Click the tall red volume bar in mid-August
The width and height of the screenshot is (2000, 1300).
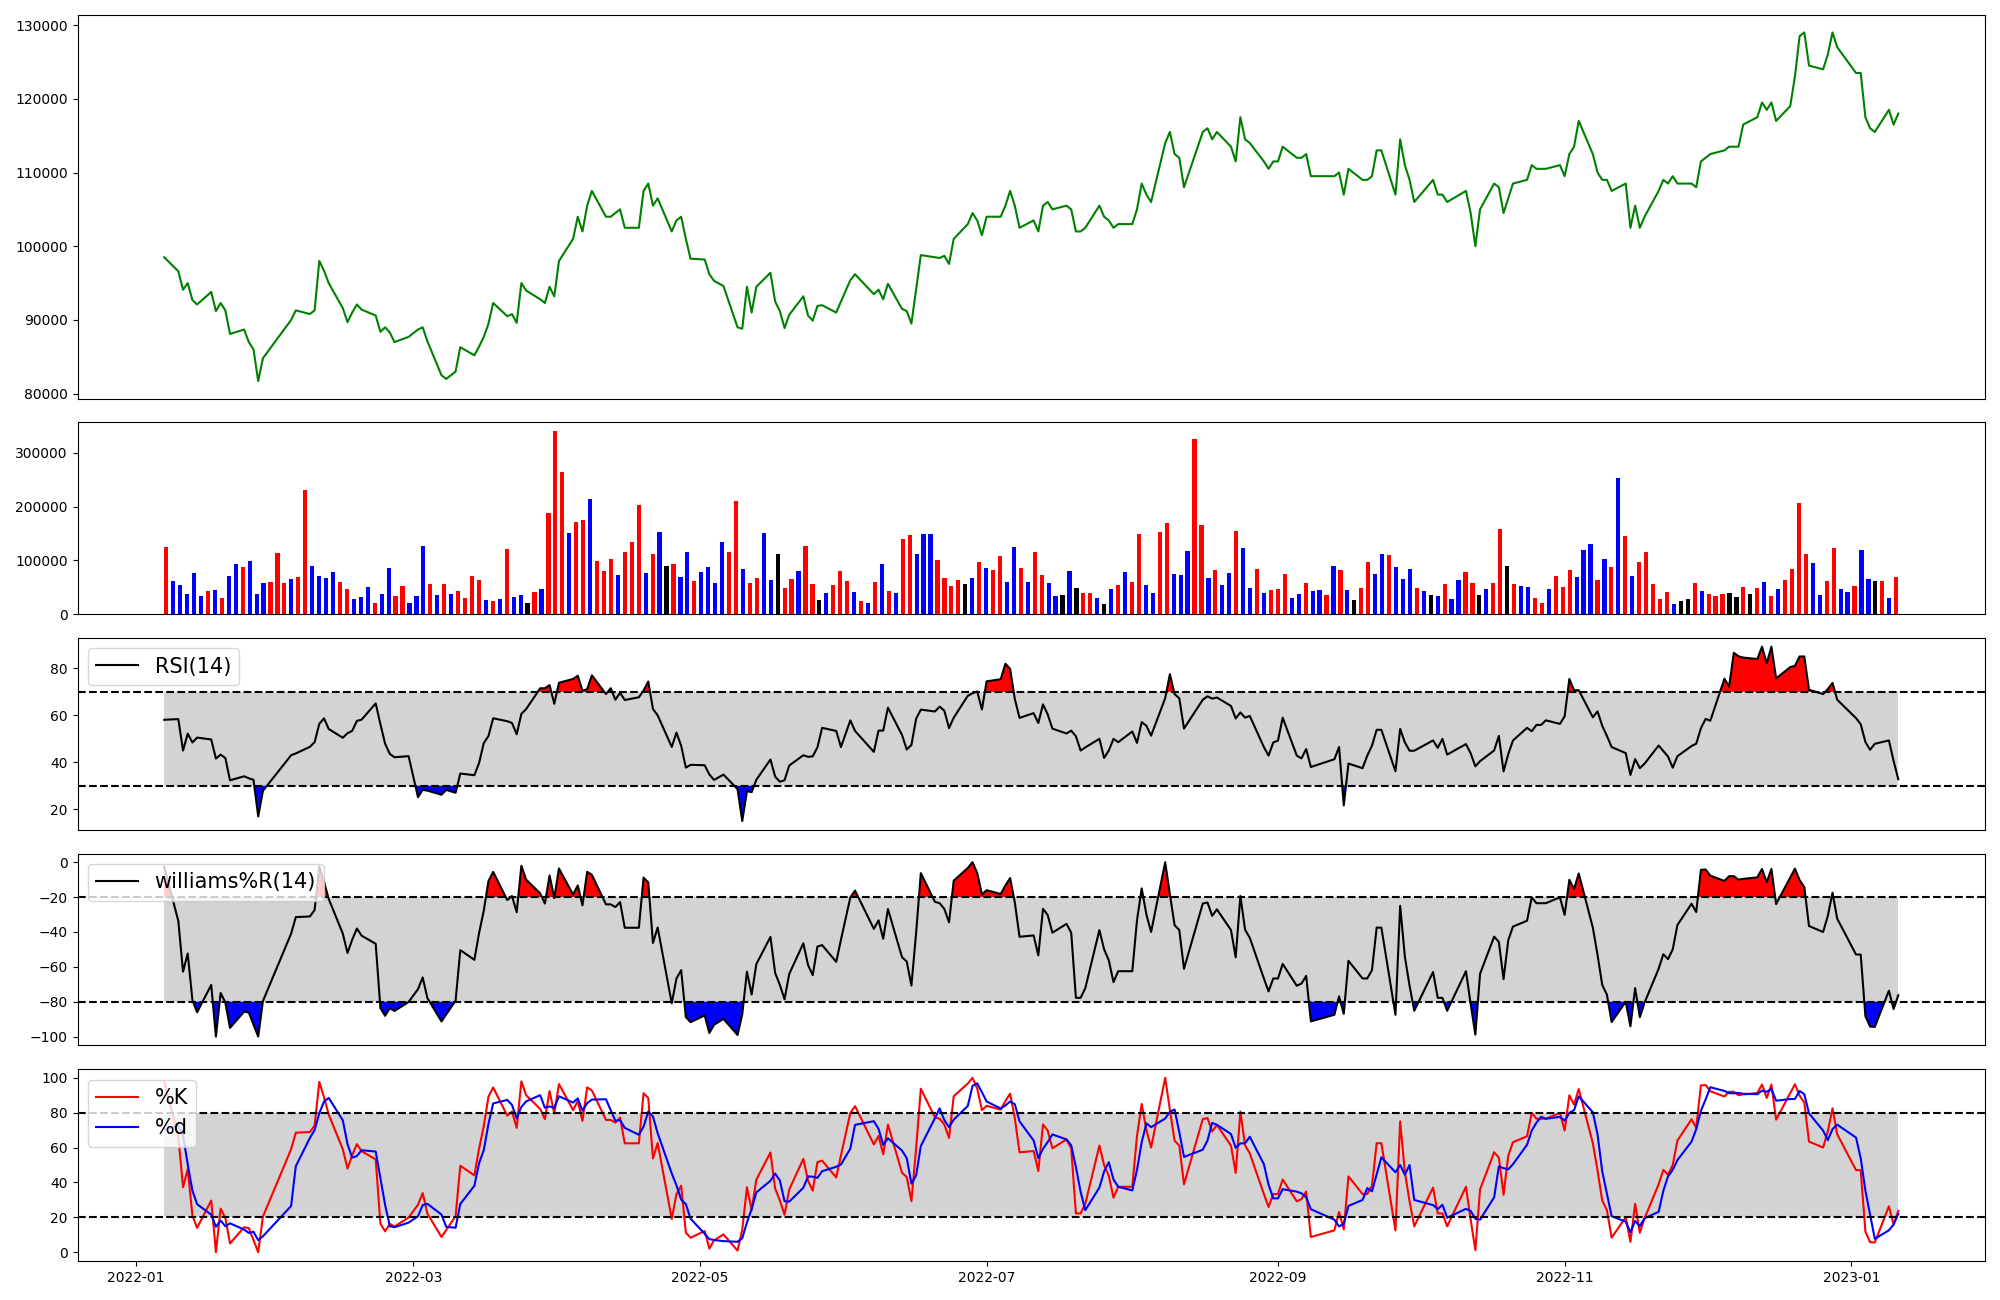pyautogui.click(x=1194, y=526)
